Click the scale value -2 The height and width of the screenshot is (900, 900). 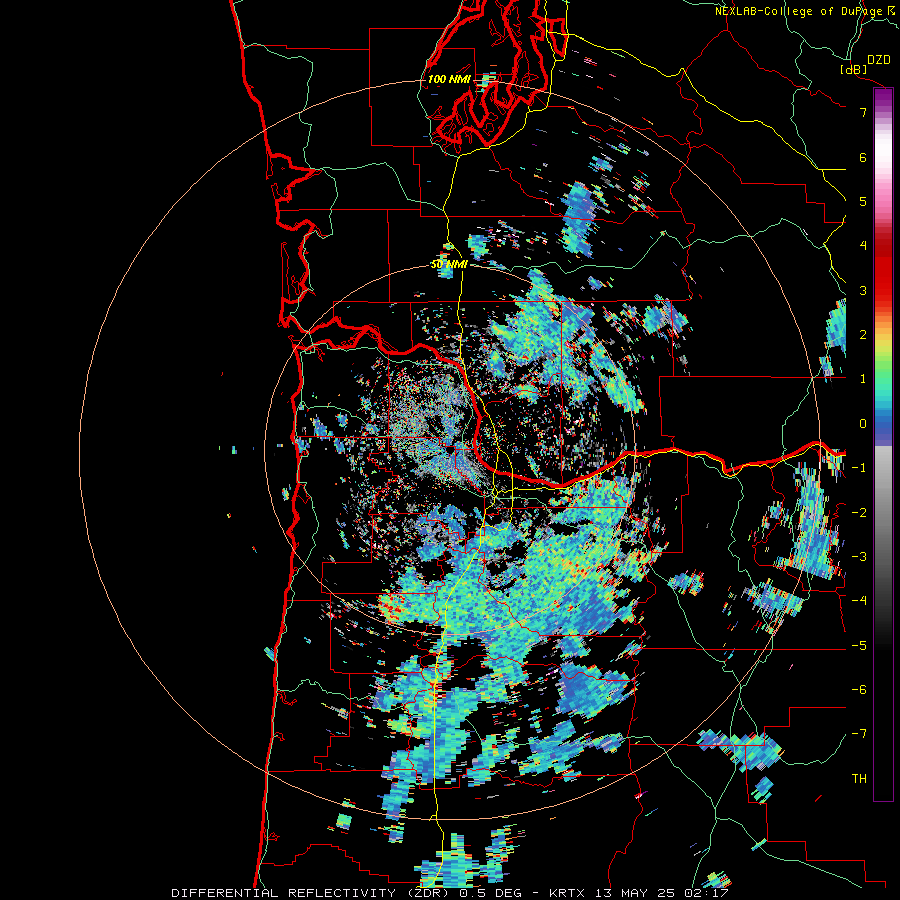pos(859,513)
